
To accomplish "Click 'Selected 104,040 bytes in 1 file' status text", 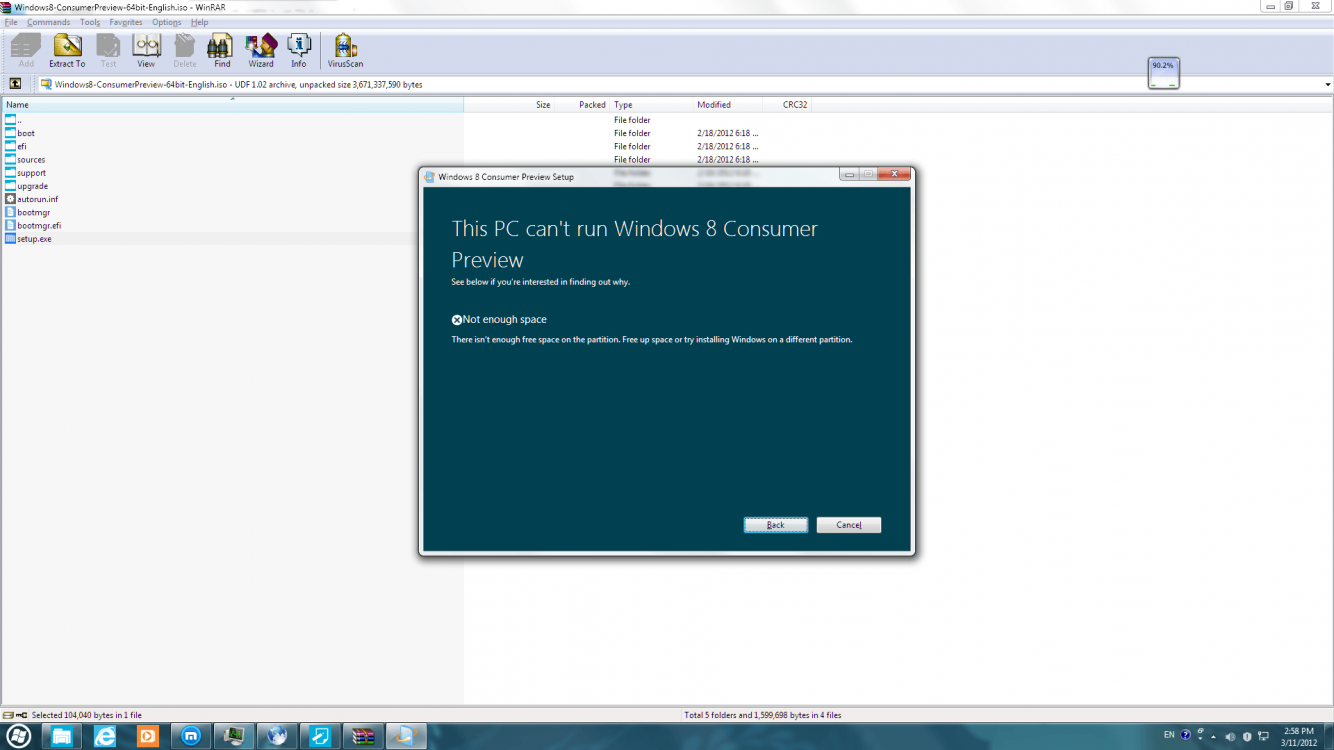I will pyautogui.click(x=87, y=715).
